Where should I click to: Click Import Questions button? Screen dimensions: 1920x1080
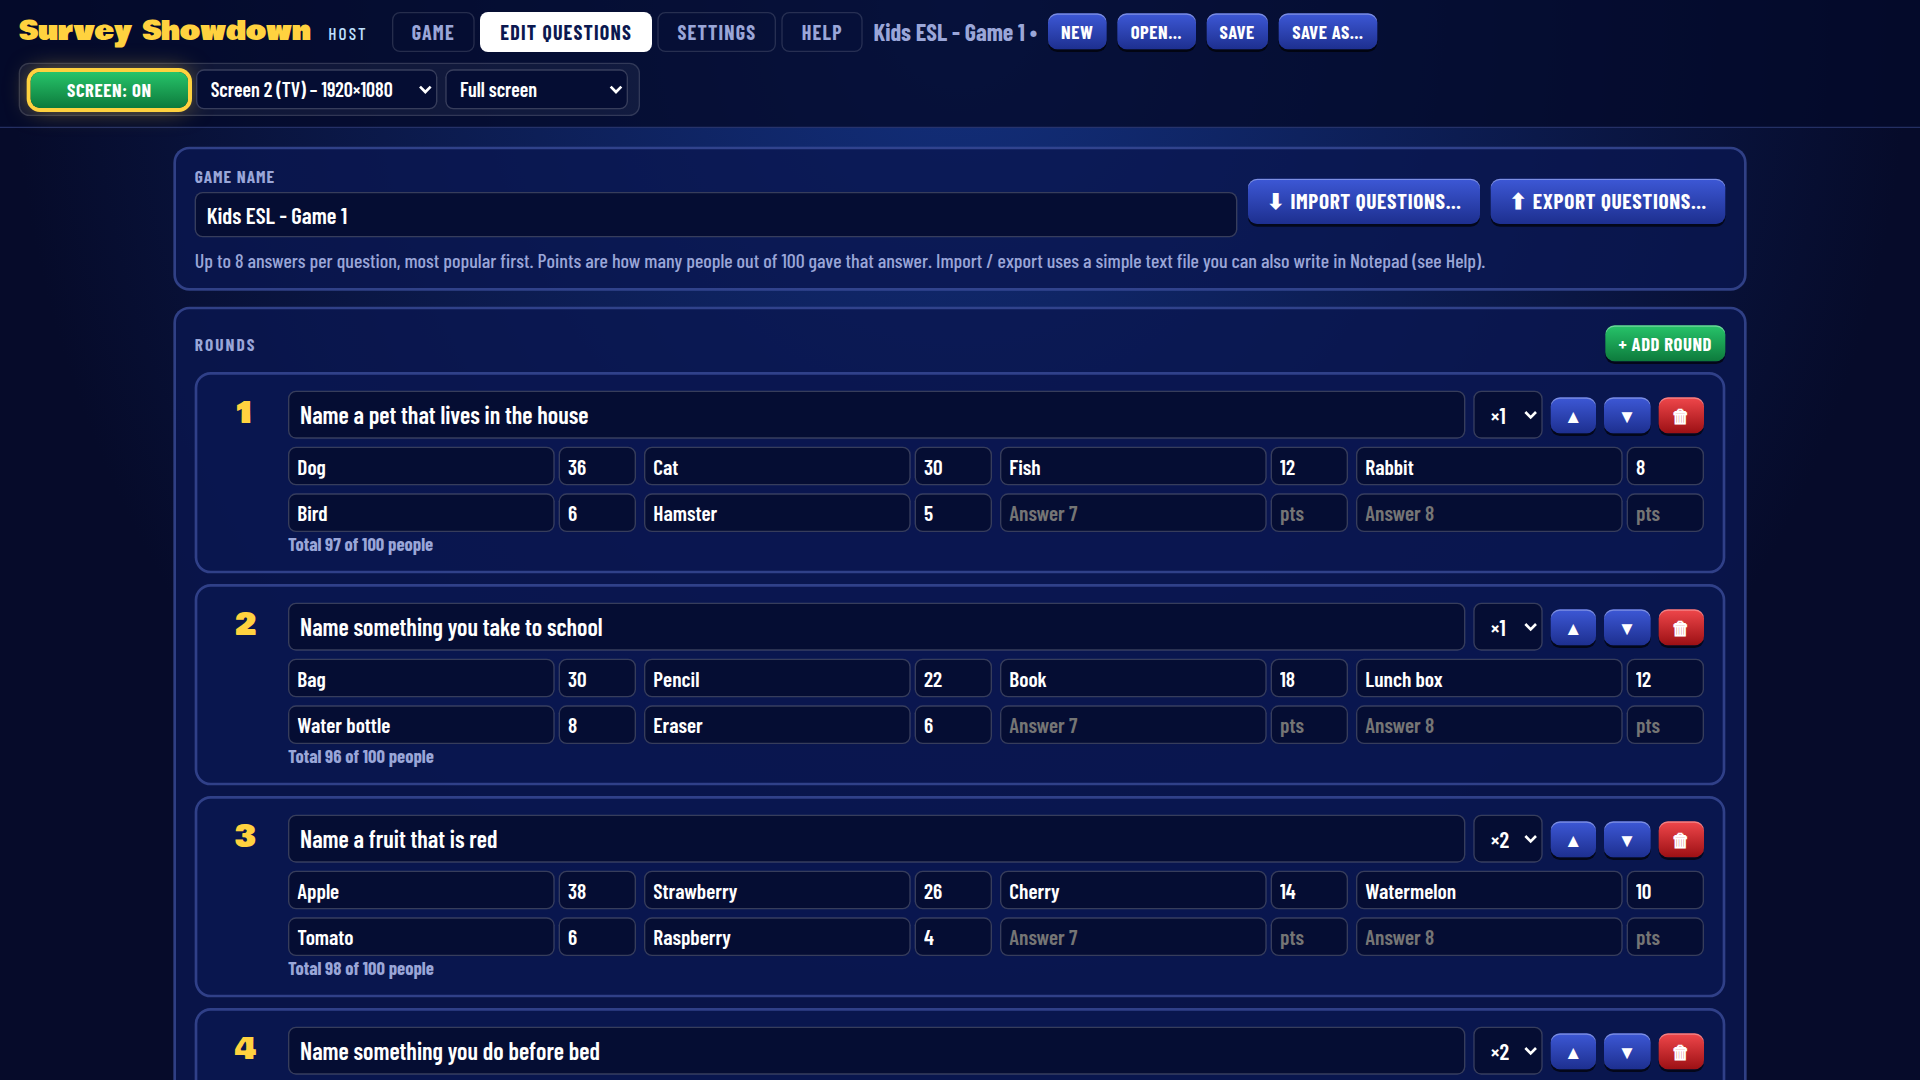click(x=1365, y=202)
